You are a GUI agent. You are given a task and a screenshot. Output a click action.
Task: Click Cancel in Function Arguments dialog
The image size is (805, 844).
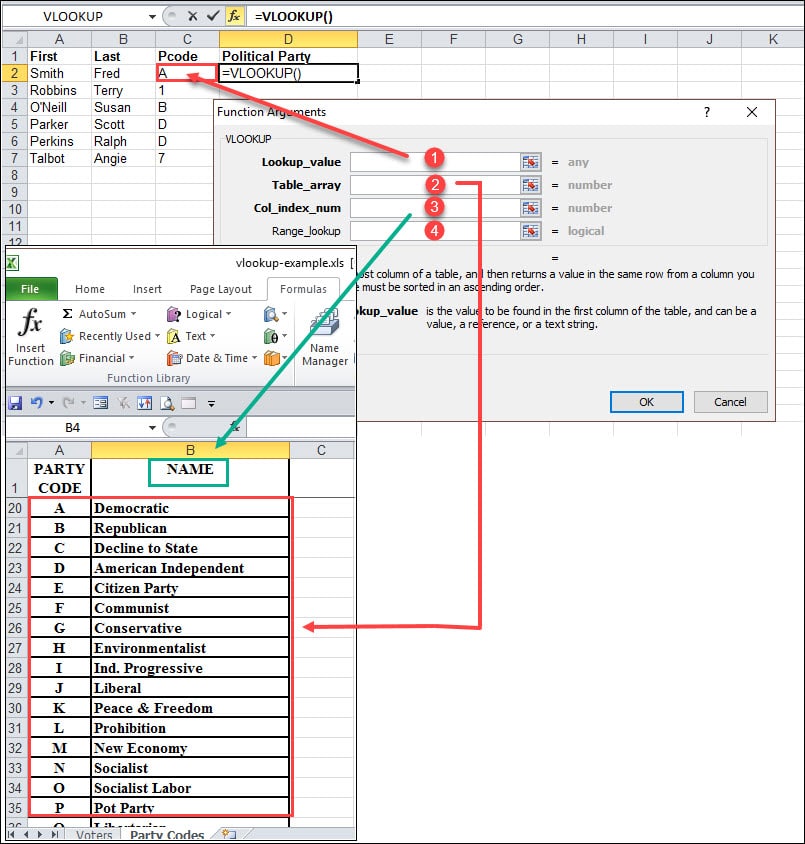[x=730, y=402]
